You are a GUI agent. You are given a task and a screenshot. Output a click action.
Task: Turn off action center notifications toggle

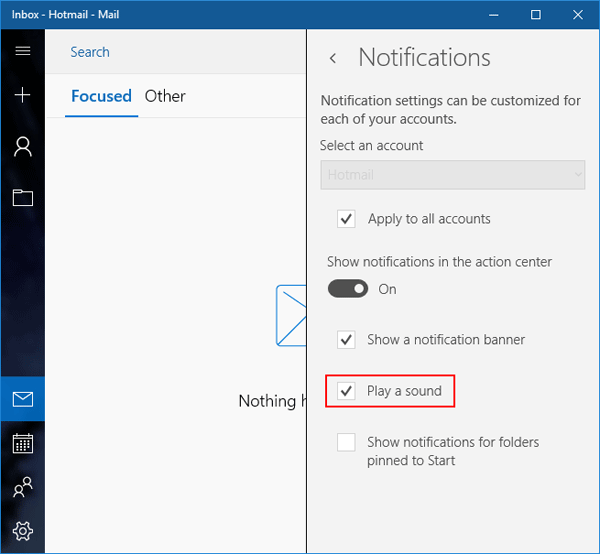pyautogui.click(x=348, y=289)
